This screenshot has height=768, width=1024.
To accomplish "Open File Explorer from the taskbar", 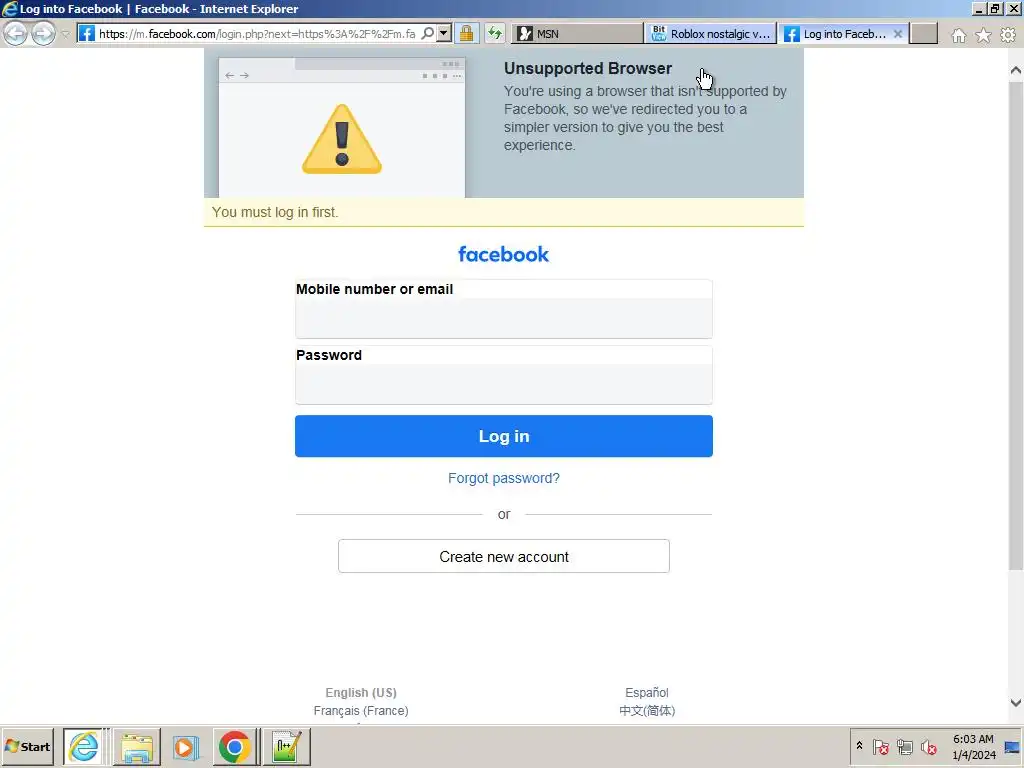I will 136,746.
